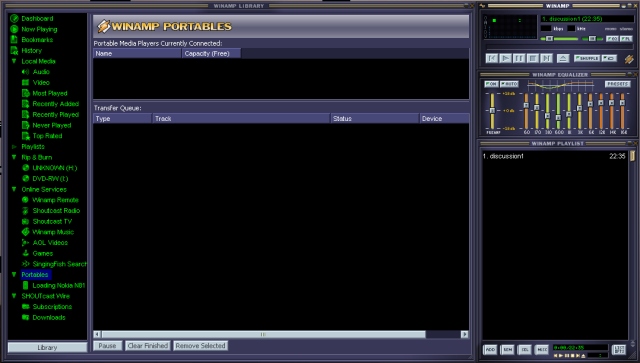Click playlist ADD button
Screen dimensions: 640x363
[490, 350]
